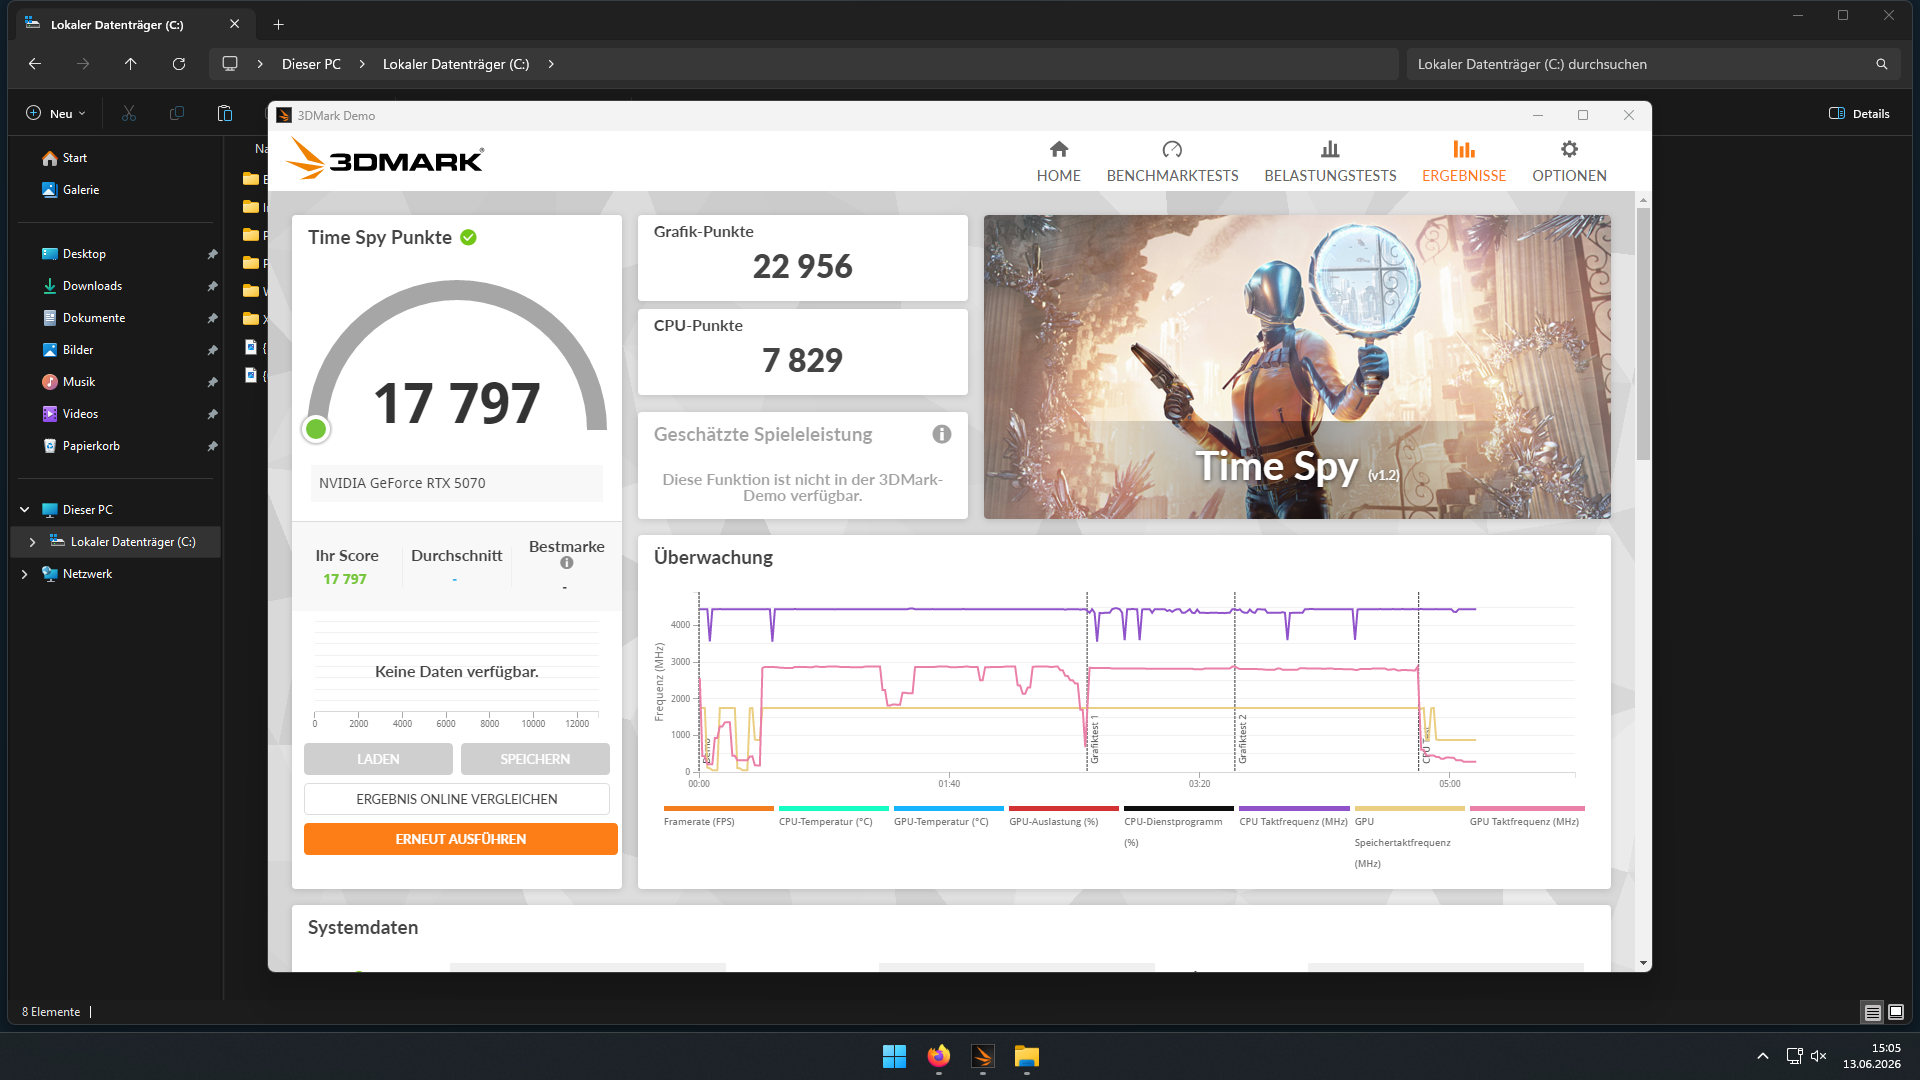Expand the Netzwerk tree item
Screen dimensions: 1920x1080
25,574
